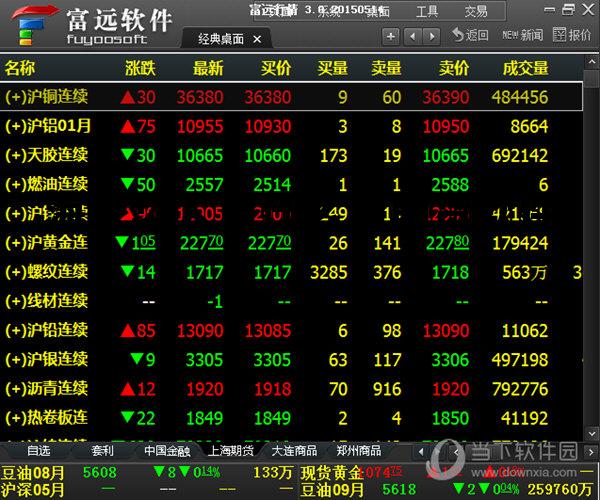The width and height of the screenshot is (600, 500).
Task: Sort by the 涨跌 column header
Action: tap(140, 68)
